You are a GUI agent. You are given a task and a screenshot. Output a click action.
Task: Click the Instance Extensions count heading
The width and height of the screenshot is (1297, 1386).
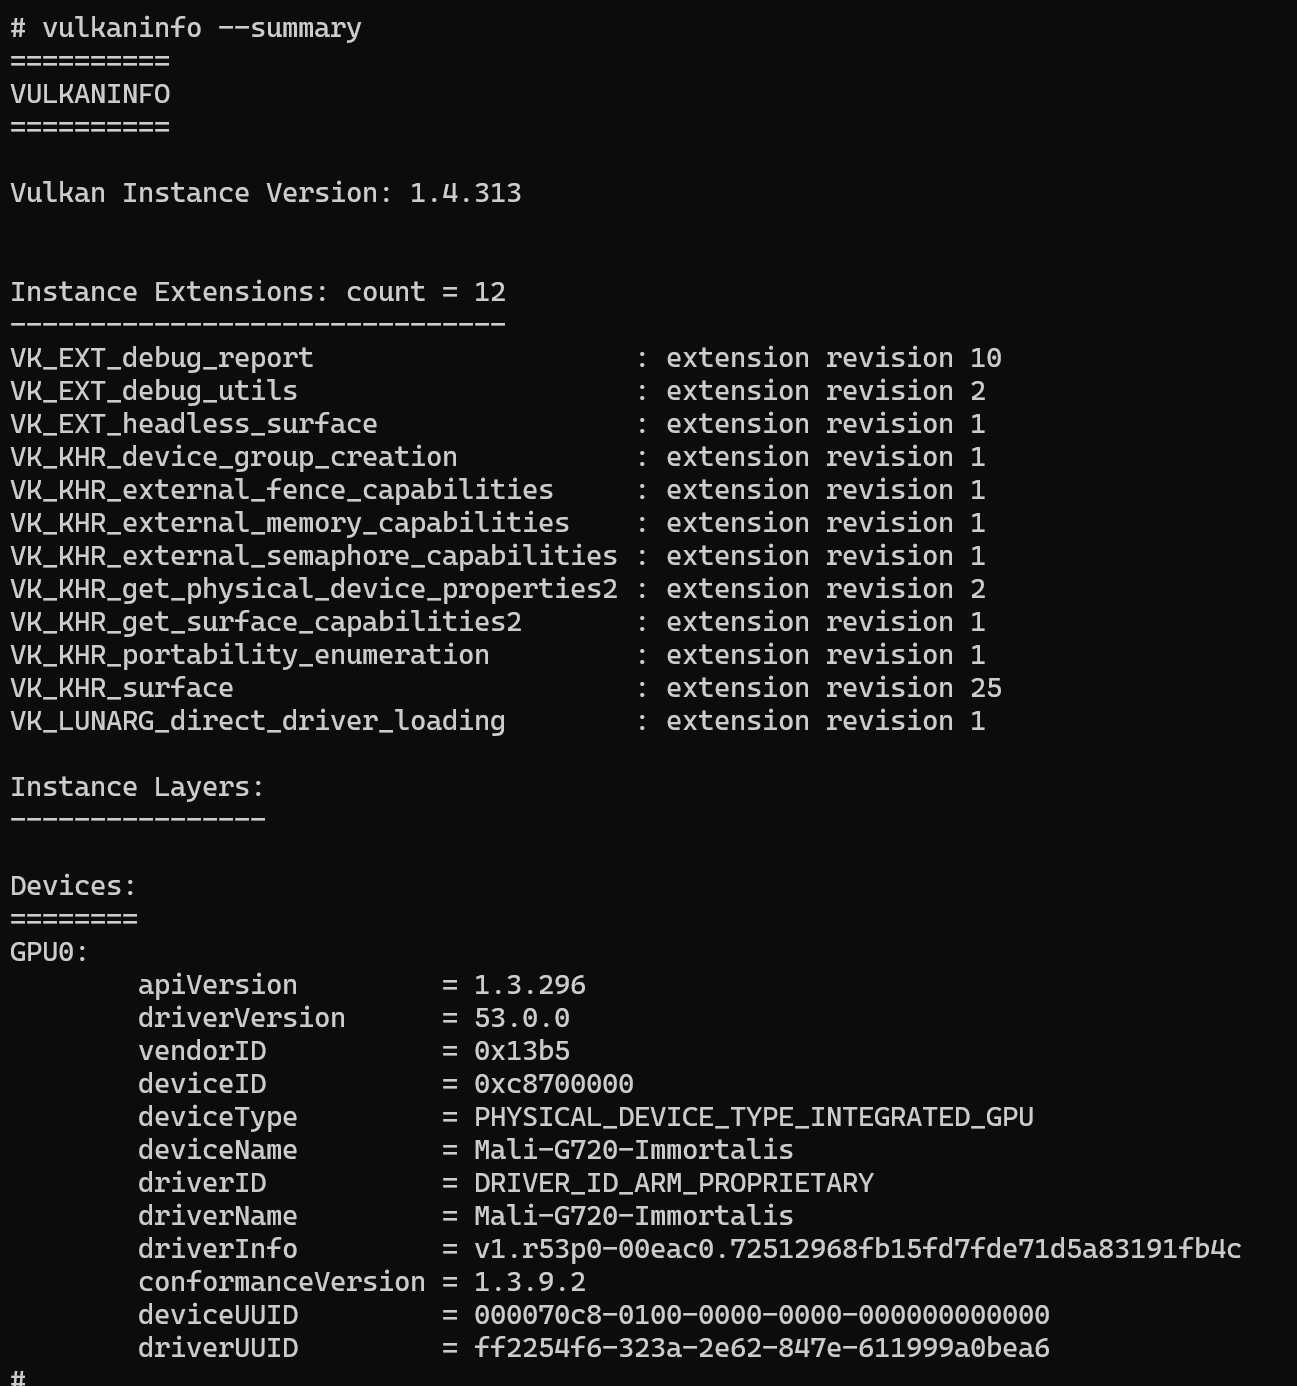tap(257, 292)
